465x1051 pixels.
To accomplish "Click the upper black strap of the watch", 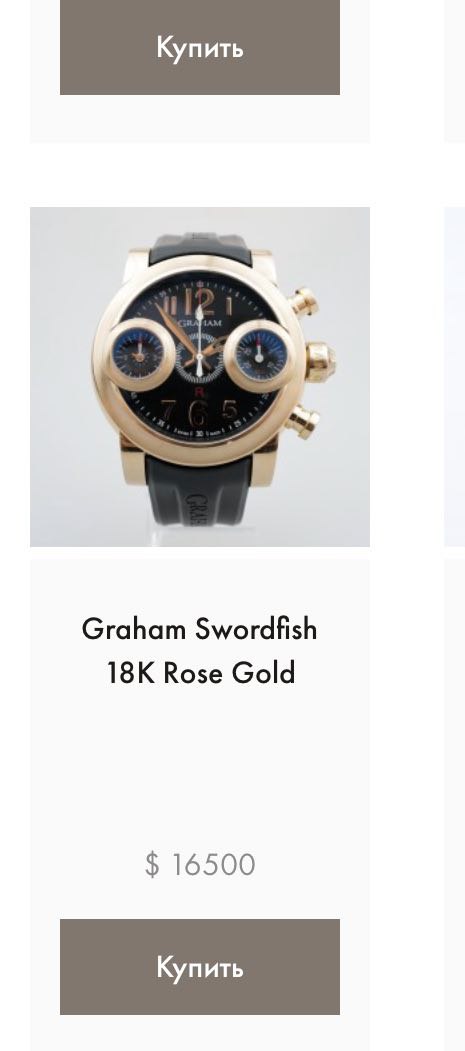I will (200, 248).
